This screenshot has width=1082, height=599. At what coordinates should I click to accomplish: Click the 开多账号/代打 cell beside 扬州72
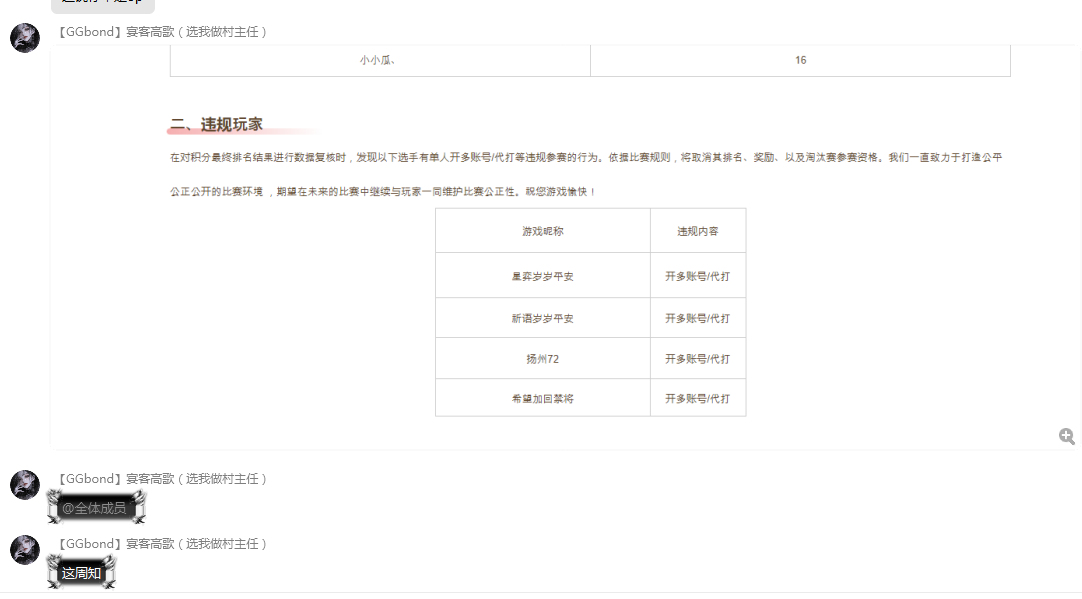(x=697, y=358)
